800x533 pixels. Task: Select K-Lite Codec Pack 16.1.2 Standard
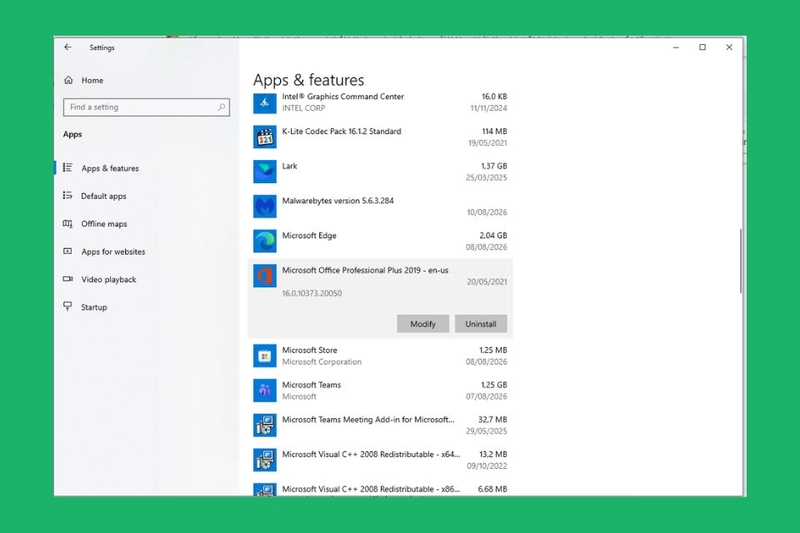click(x=380, y=137)
